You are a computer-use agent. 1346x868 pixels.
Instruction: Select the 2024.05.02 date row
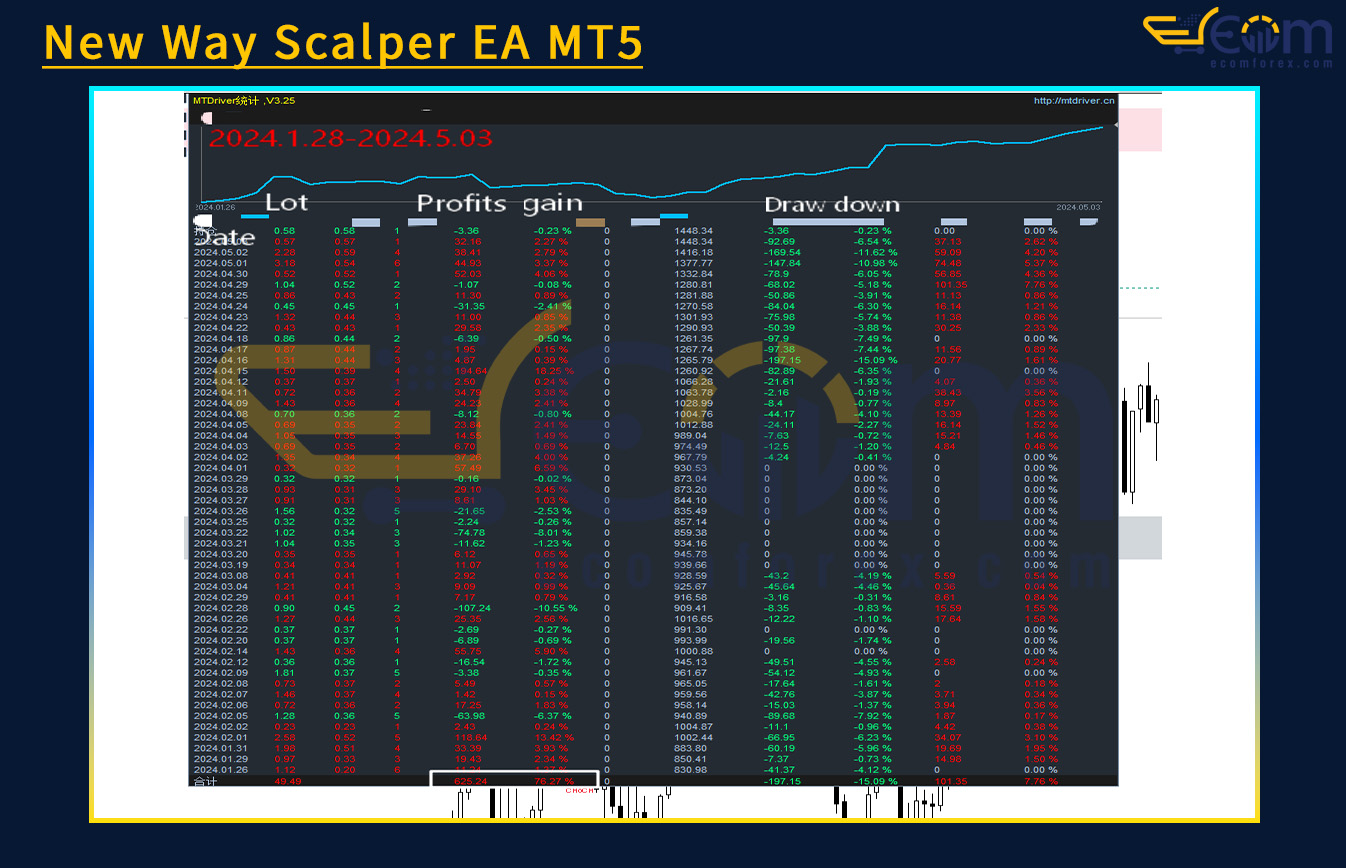tap(655, 252)
